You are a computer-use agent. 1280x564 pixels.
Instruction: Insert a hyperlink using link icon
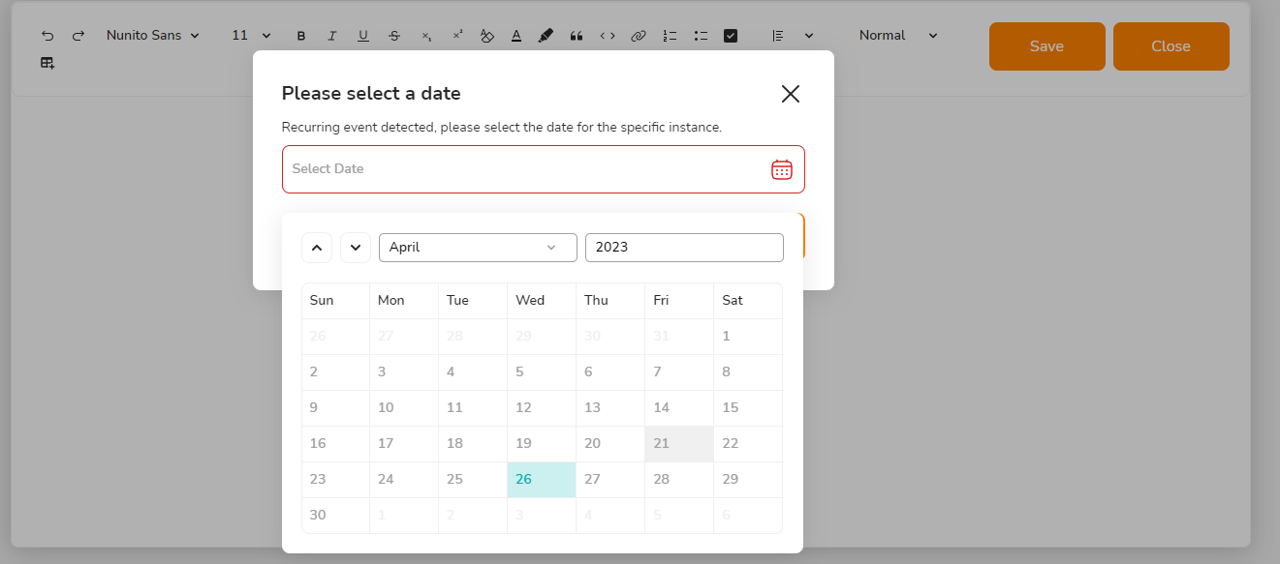[638, 36]
